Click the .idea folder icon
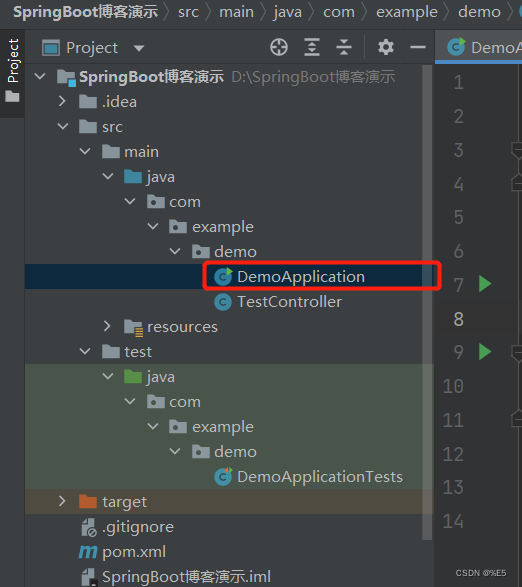This screenshot has height=587, width=522. pyautogui.click(x=88, y=101)
